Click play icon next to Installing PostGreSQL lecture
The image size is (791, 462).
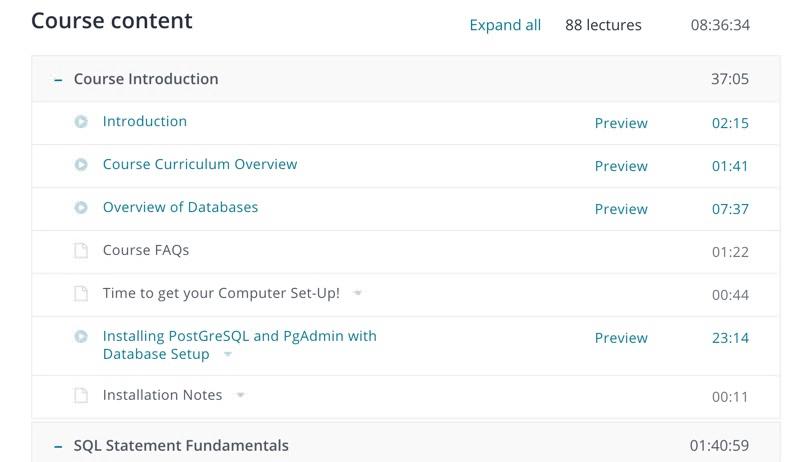pyautogui.click(x=81, y=336)
